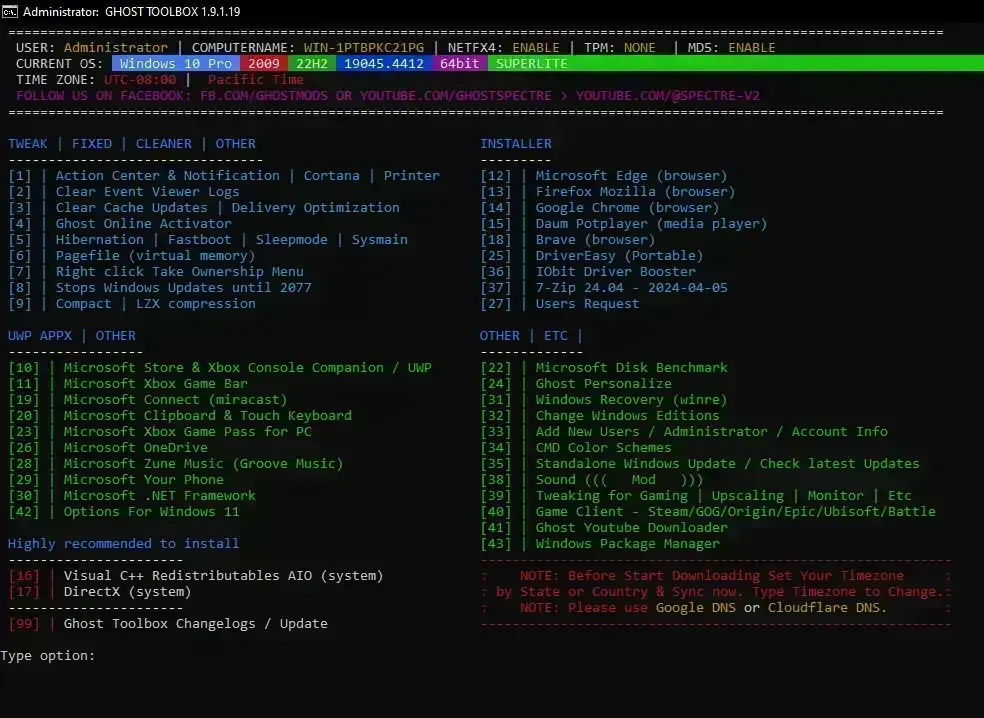Click 'Game Client - Steam/GOG/Origin' line
This screenshot has height=718, width=984.
click(709, 512)
